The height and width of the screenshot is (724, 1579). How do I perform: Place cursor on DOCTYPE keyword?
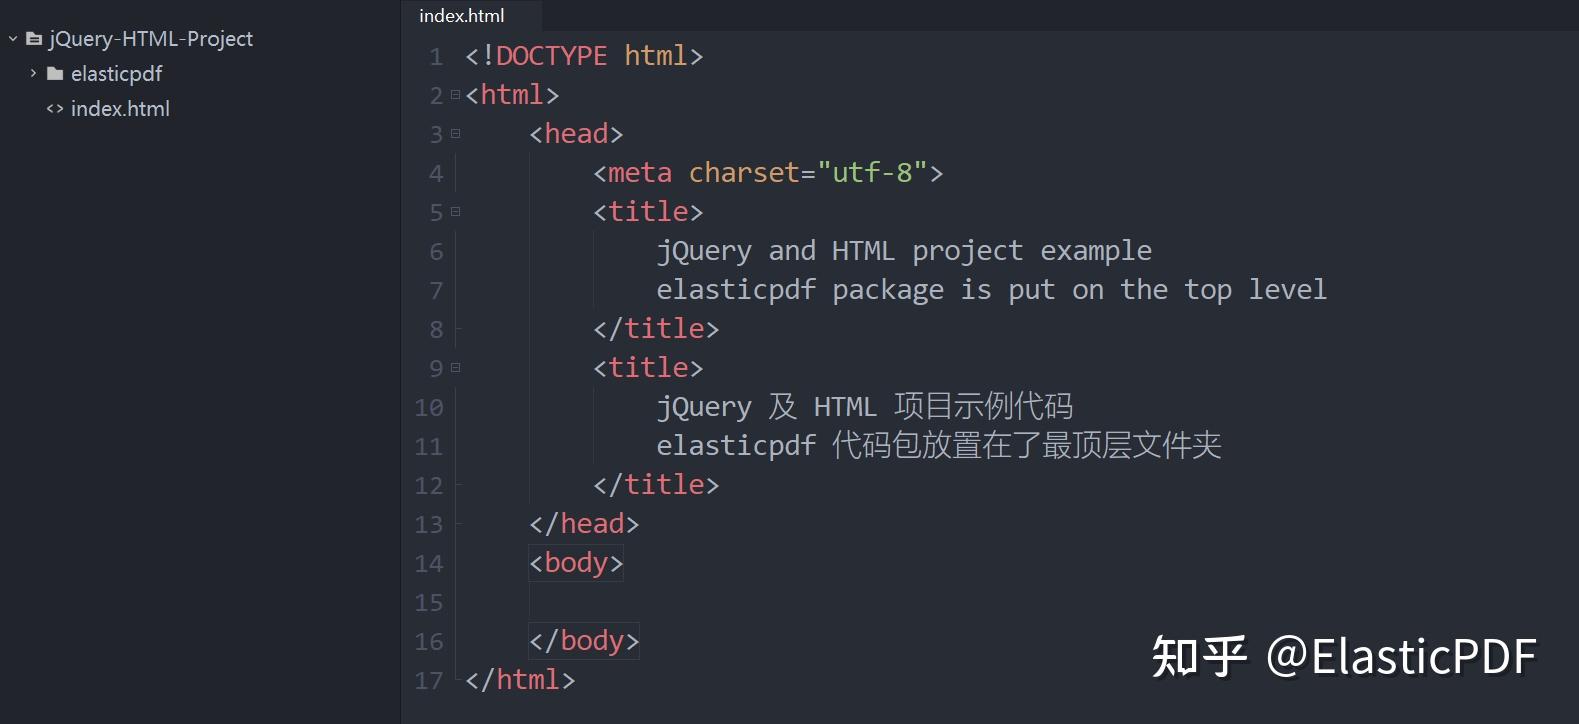(551, 56)
